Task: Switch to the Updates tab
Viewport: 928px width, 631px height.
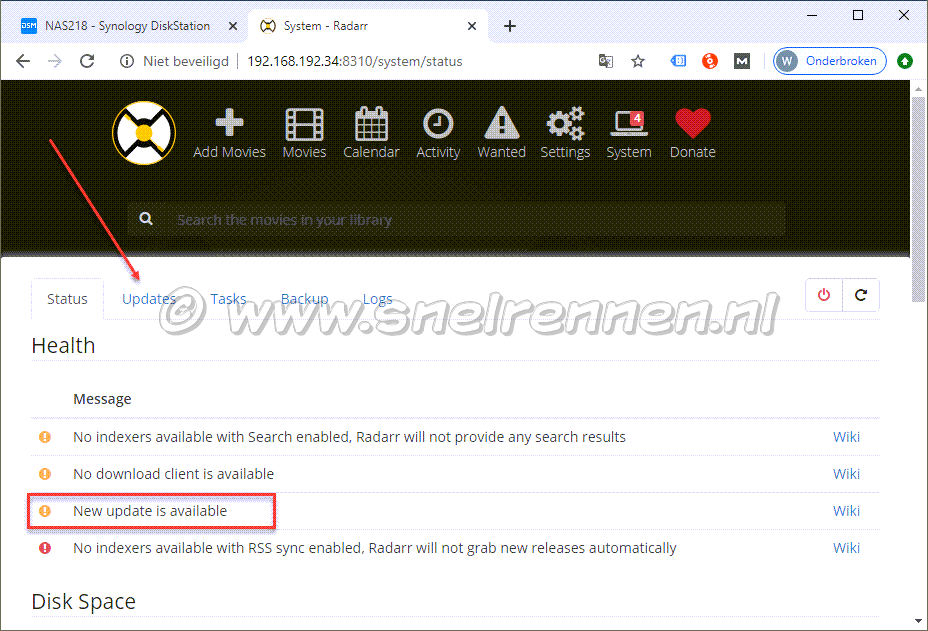Action: 149,299
